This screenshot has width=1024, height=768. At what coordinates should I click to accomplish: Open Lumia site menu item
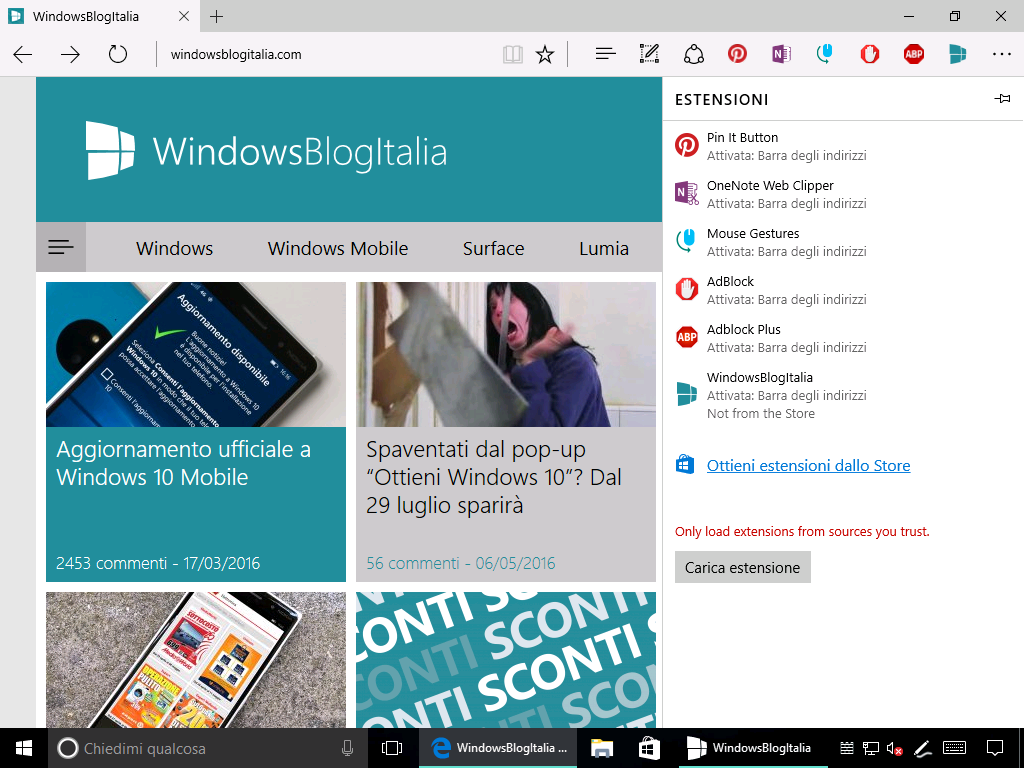[x=604, y=248]
